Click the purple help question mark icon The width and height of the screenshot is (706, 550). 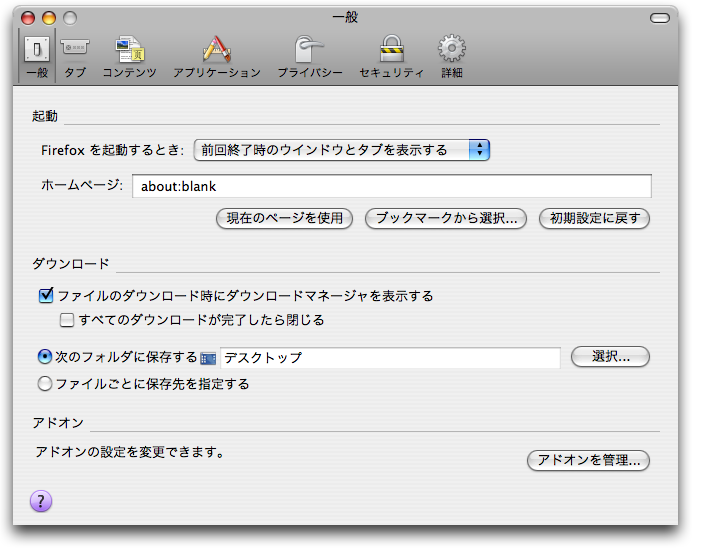pos(42,501)
